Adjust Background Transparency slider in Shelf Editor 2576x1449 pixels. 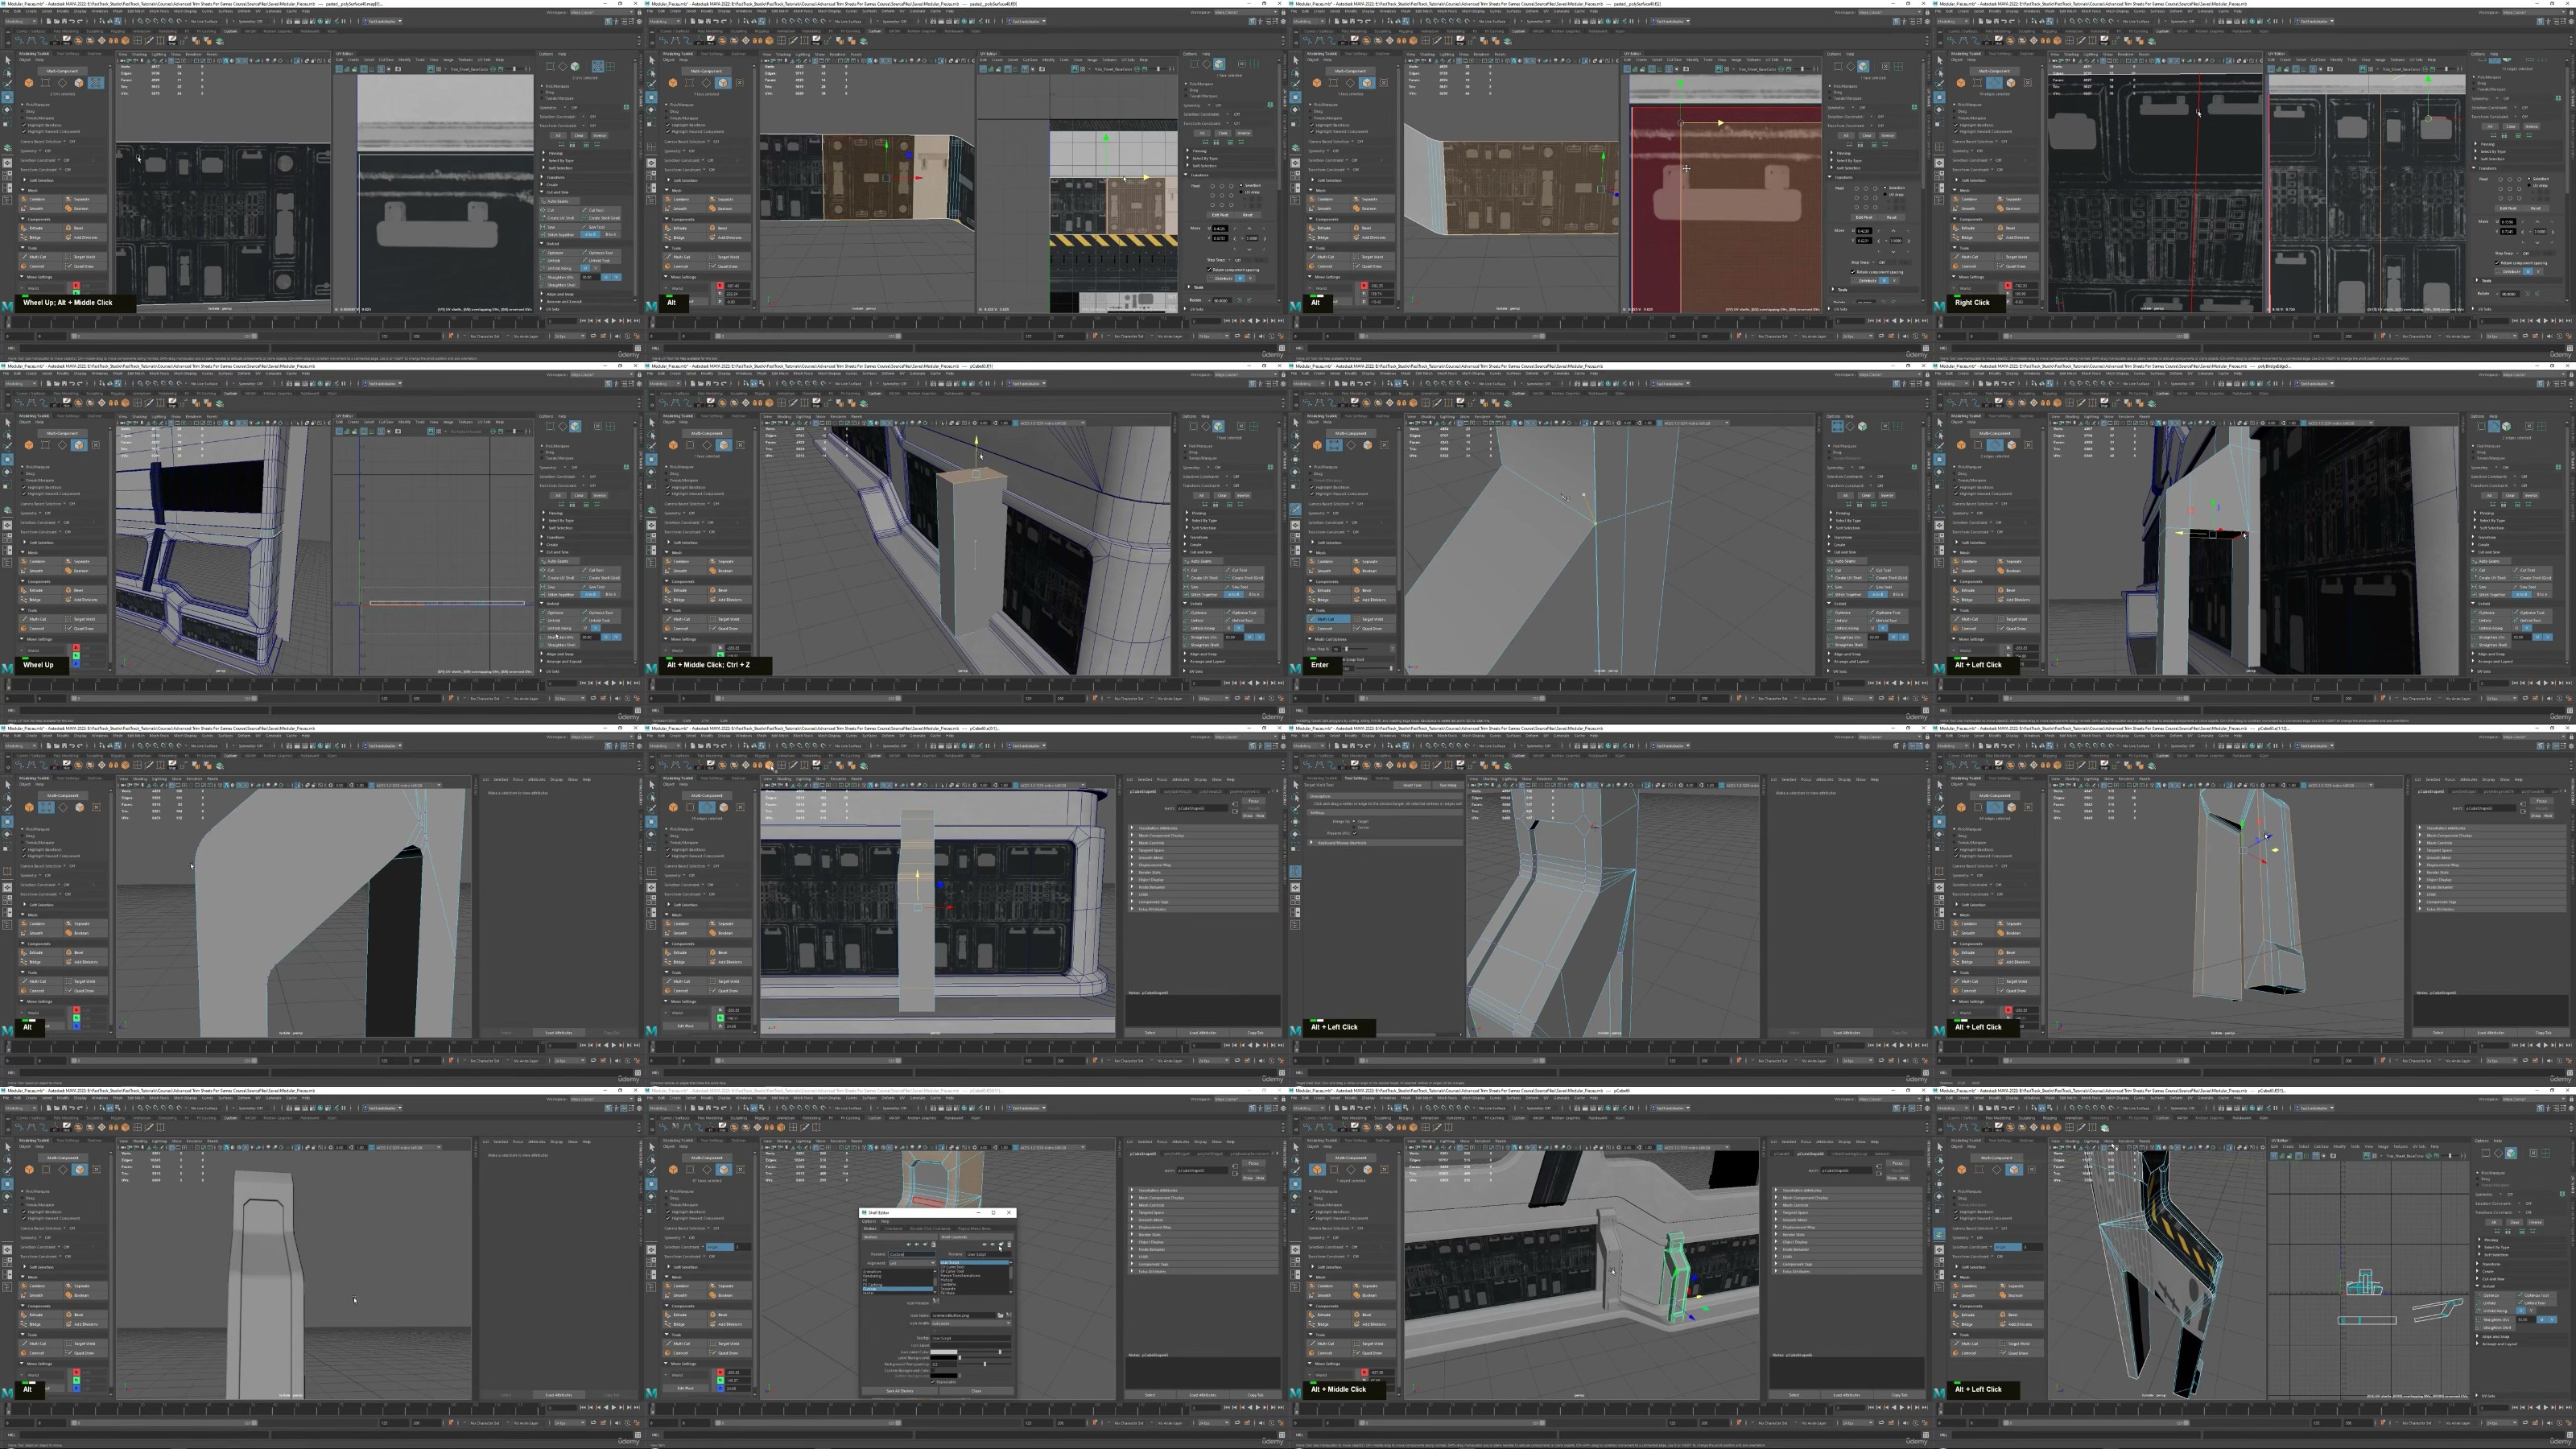point(985,1365)
